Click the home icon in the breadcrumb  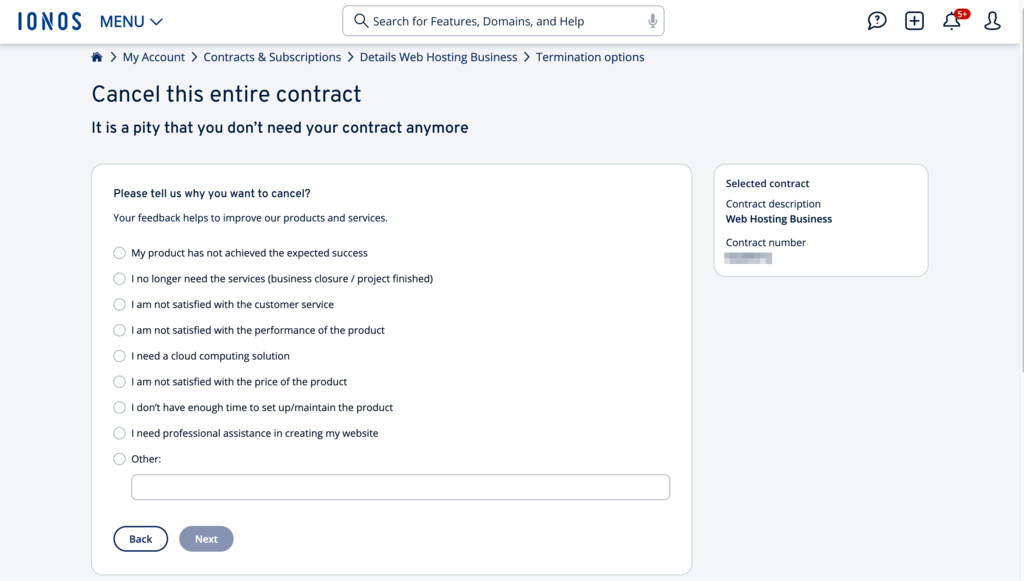[96, 57]
